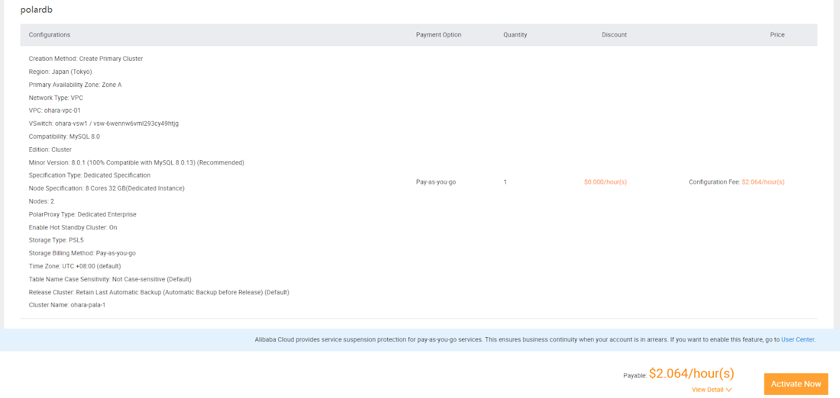Open the User Center link
840x398 pixels.
798,340
